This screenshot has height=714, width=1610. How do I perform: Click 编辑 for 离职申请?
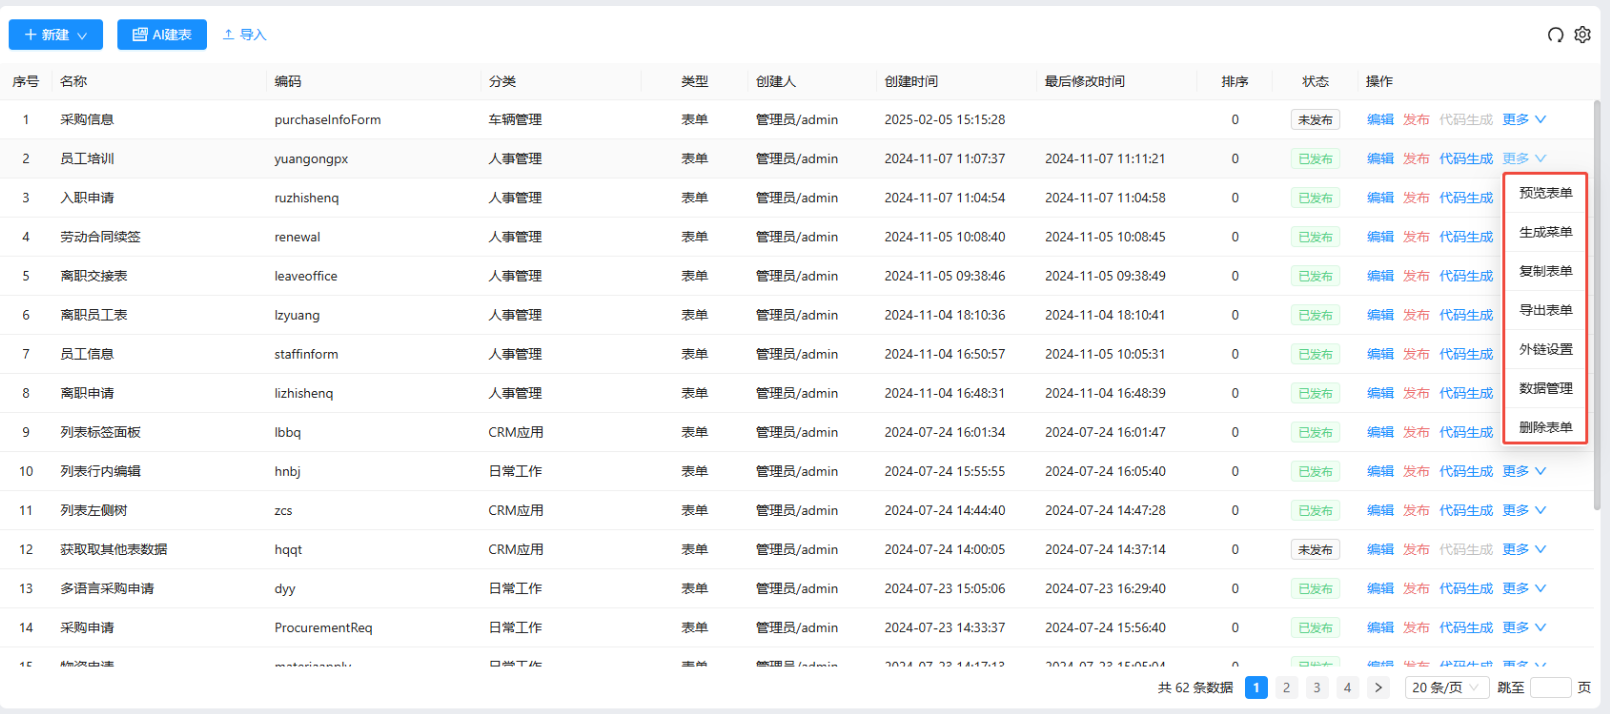1380,393
